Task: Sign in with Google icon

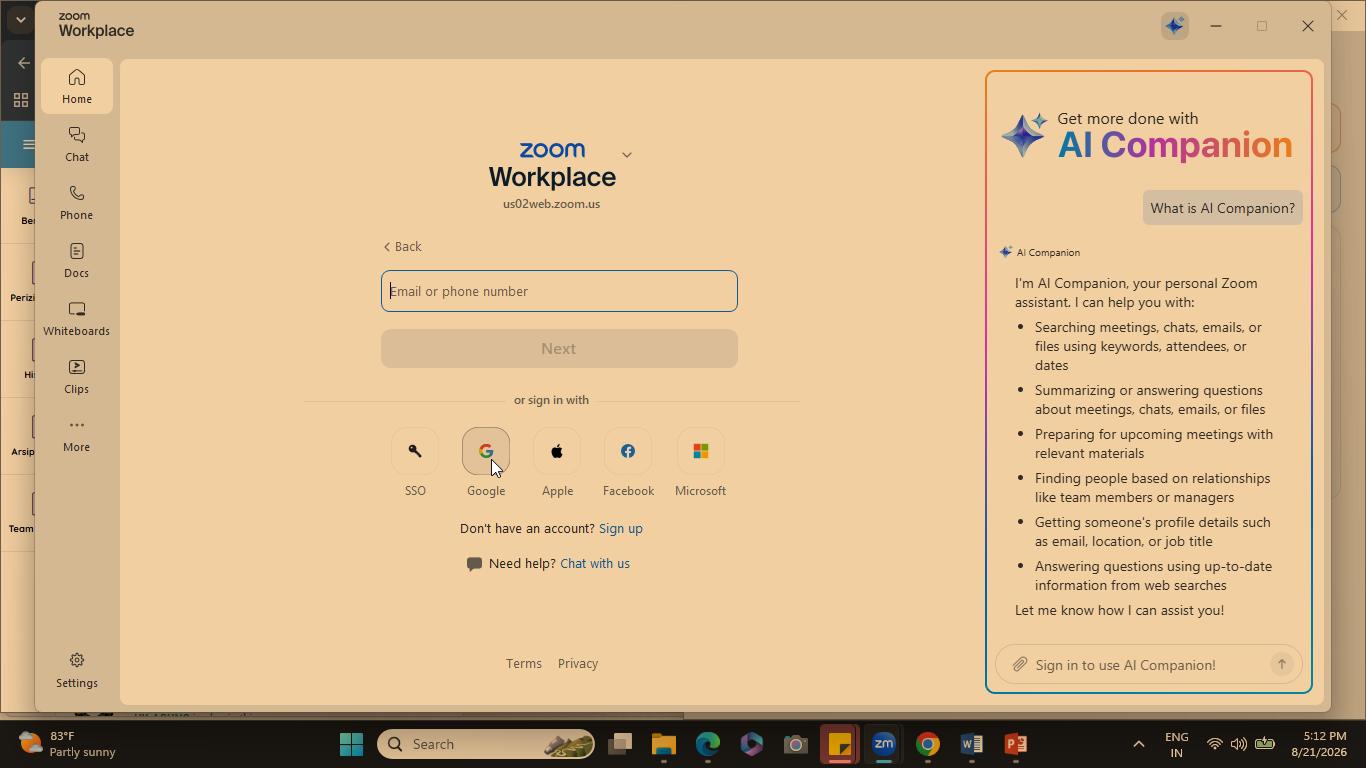Action: pyautogui.click(x=486, y=452)
